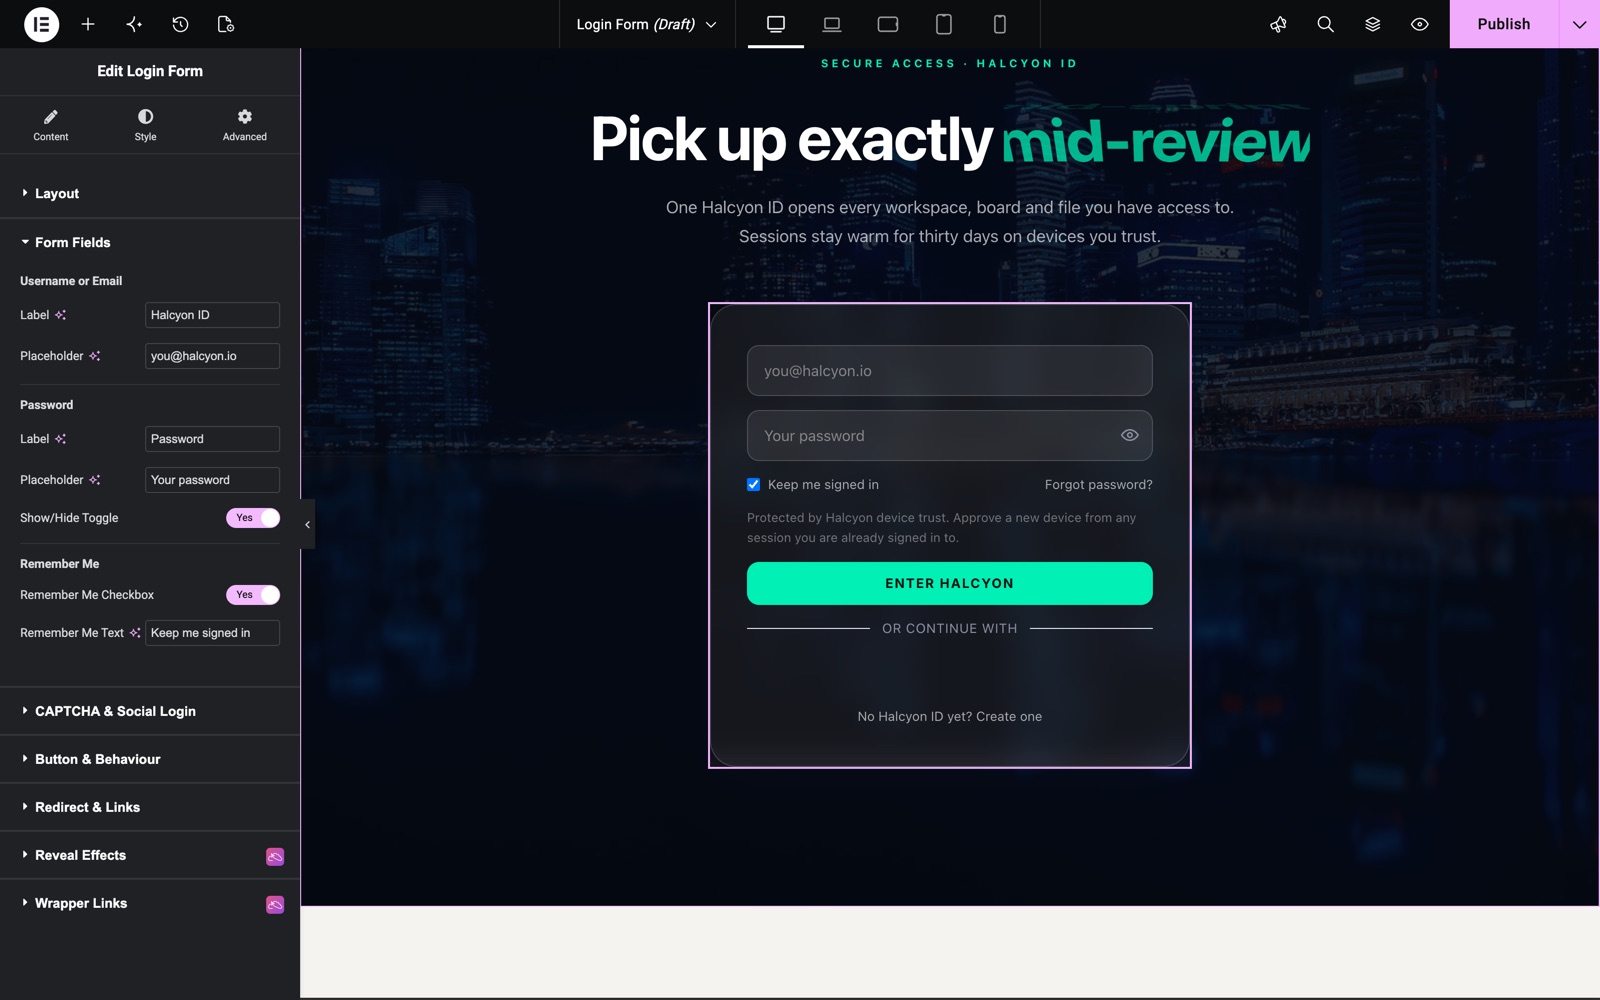
Task: Click the Reveal Effects pro badge icon
Action: pyautogui.click(x=275, y=856)
